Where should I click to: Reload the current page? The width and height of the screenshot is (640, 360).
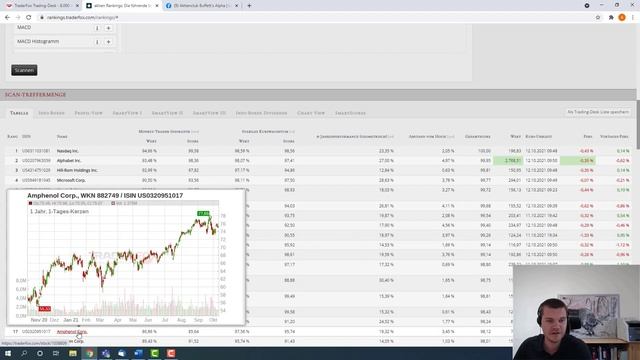point(29,18)
